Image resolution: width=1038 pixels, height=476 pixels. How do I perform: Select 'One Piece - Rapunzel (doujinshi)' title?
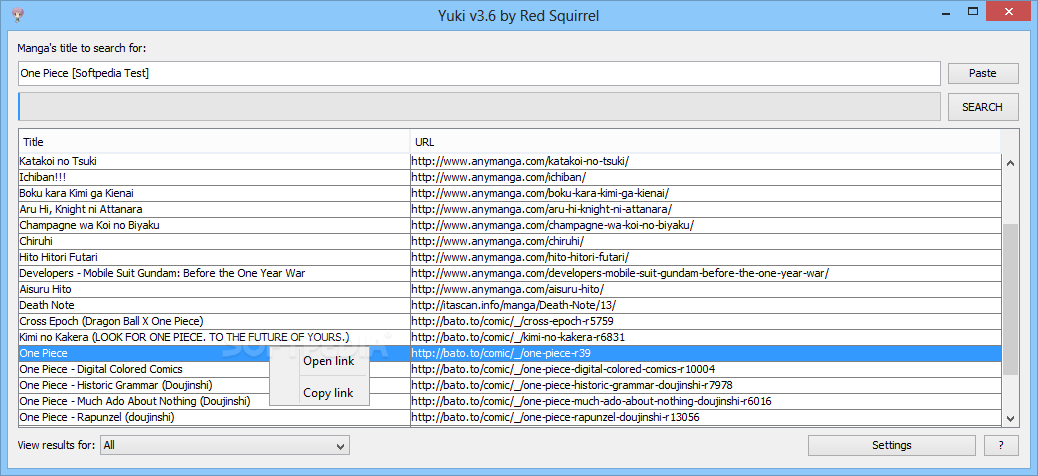coord(97,417)
